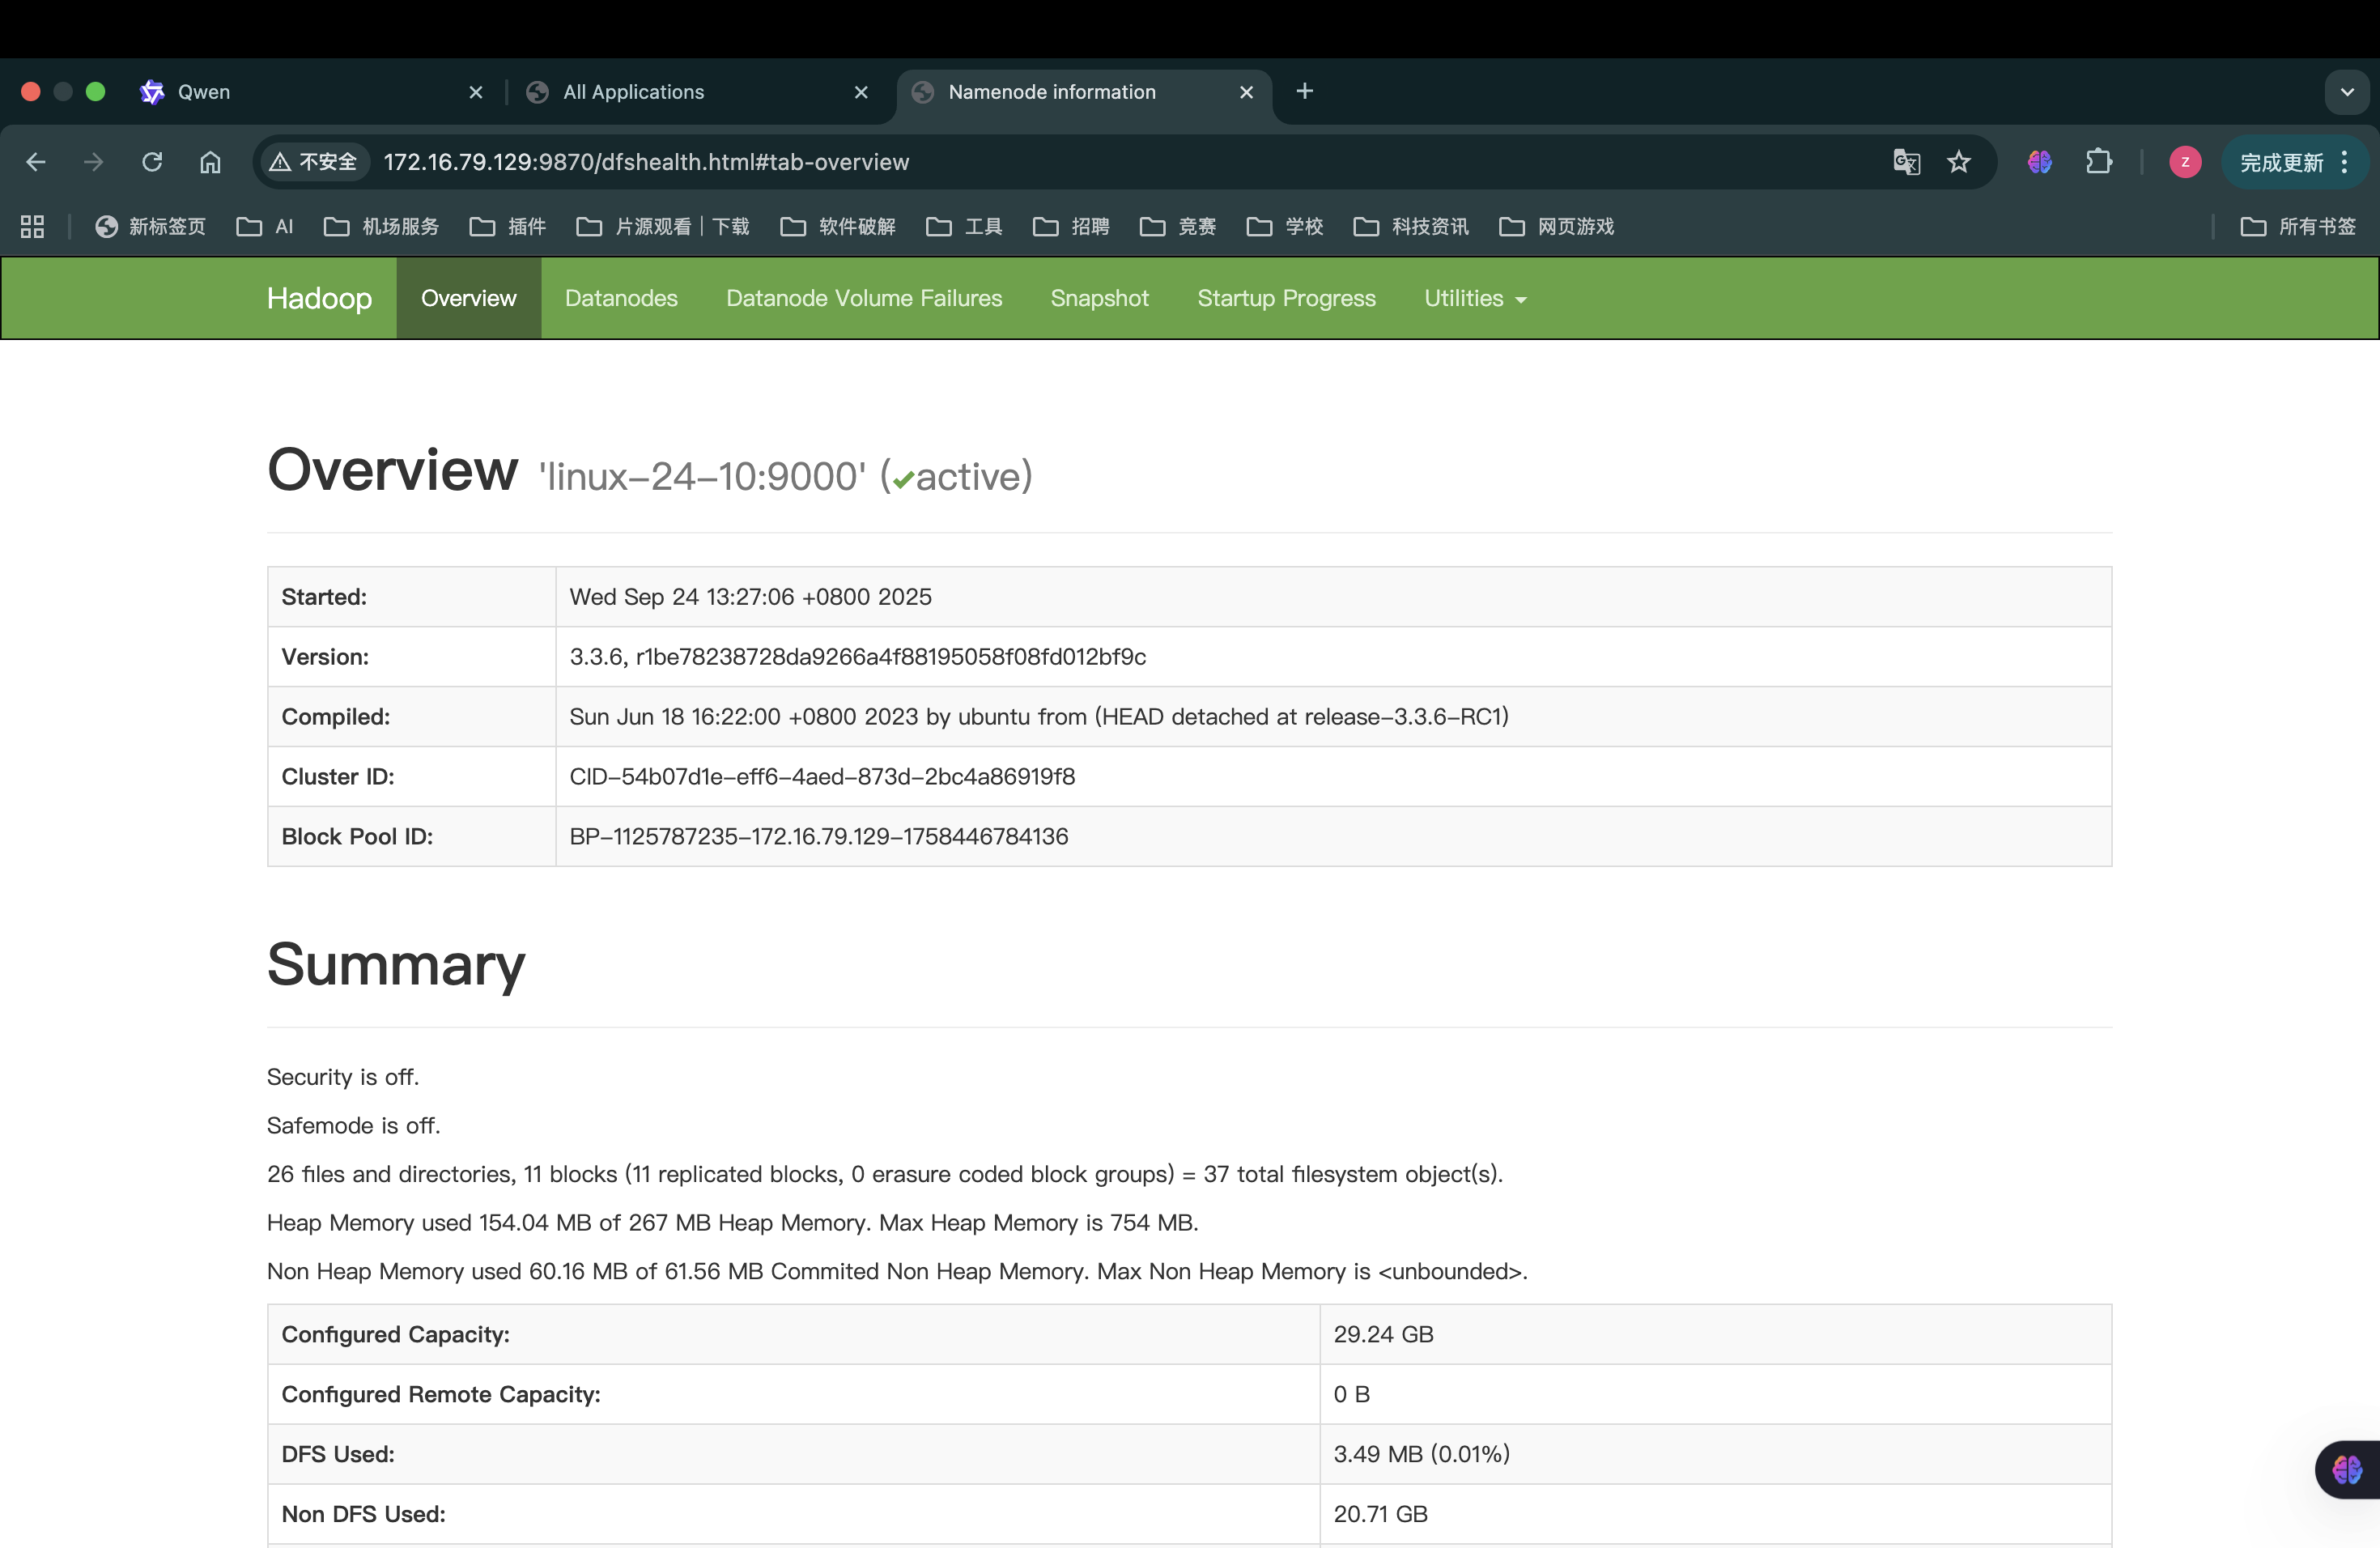Screen dimensions: 2380x1548
Task: Click the 完成更新 update button
Action: coord(2282,162)
